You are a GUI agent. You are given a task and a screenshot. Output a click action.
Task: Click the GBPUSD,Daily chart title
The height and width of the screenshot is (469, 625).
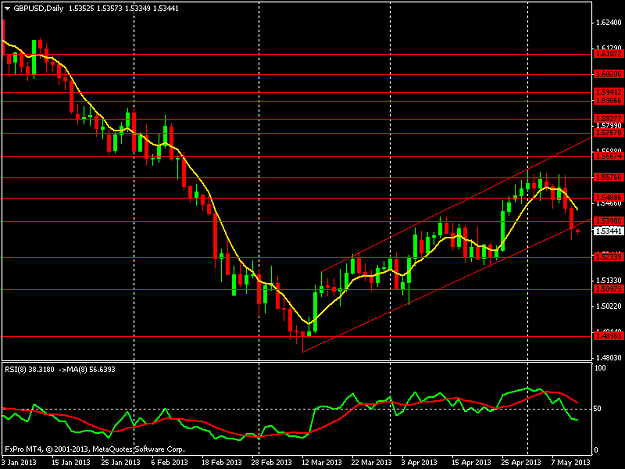coord(38,8)
